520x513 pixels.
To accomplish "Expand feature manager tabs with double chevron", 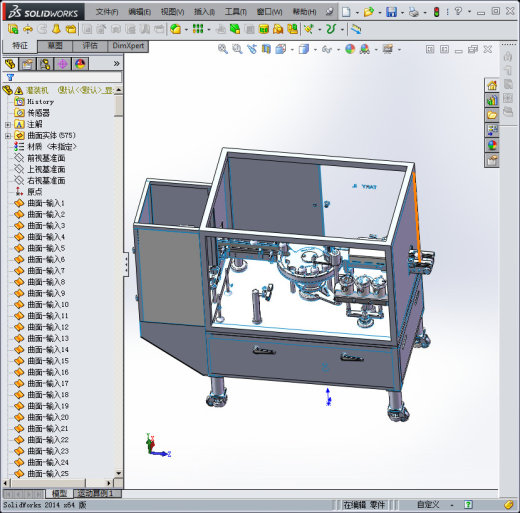I will click(116, 63).
